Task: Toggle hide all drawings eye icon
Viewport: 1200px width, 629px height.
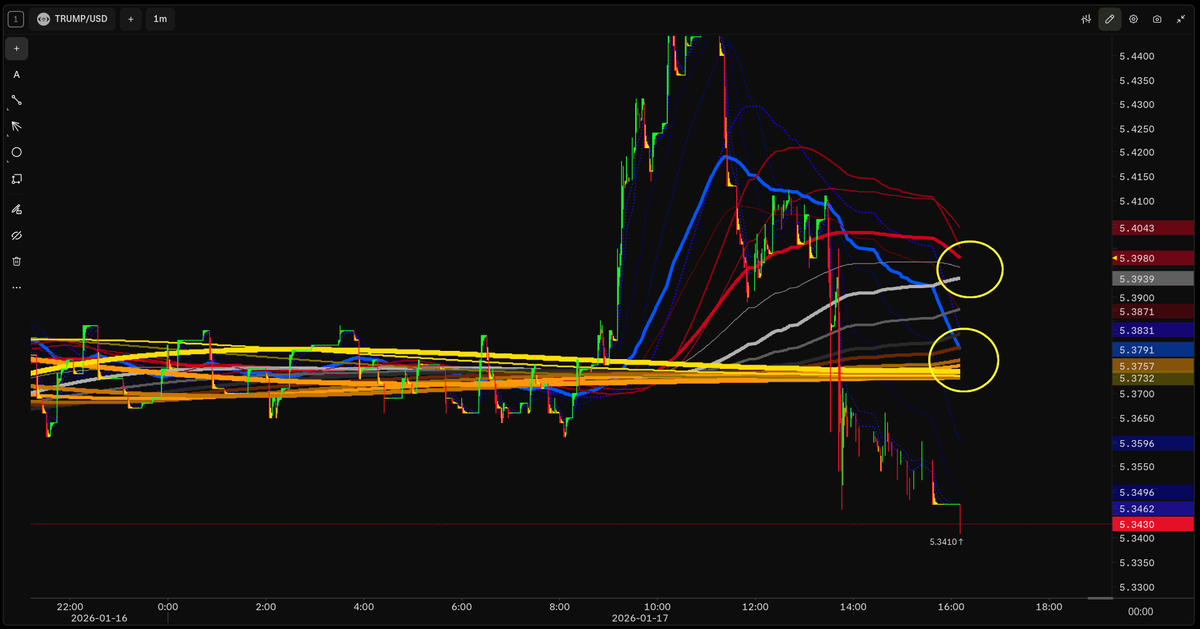Action: pos(16,235)
